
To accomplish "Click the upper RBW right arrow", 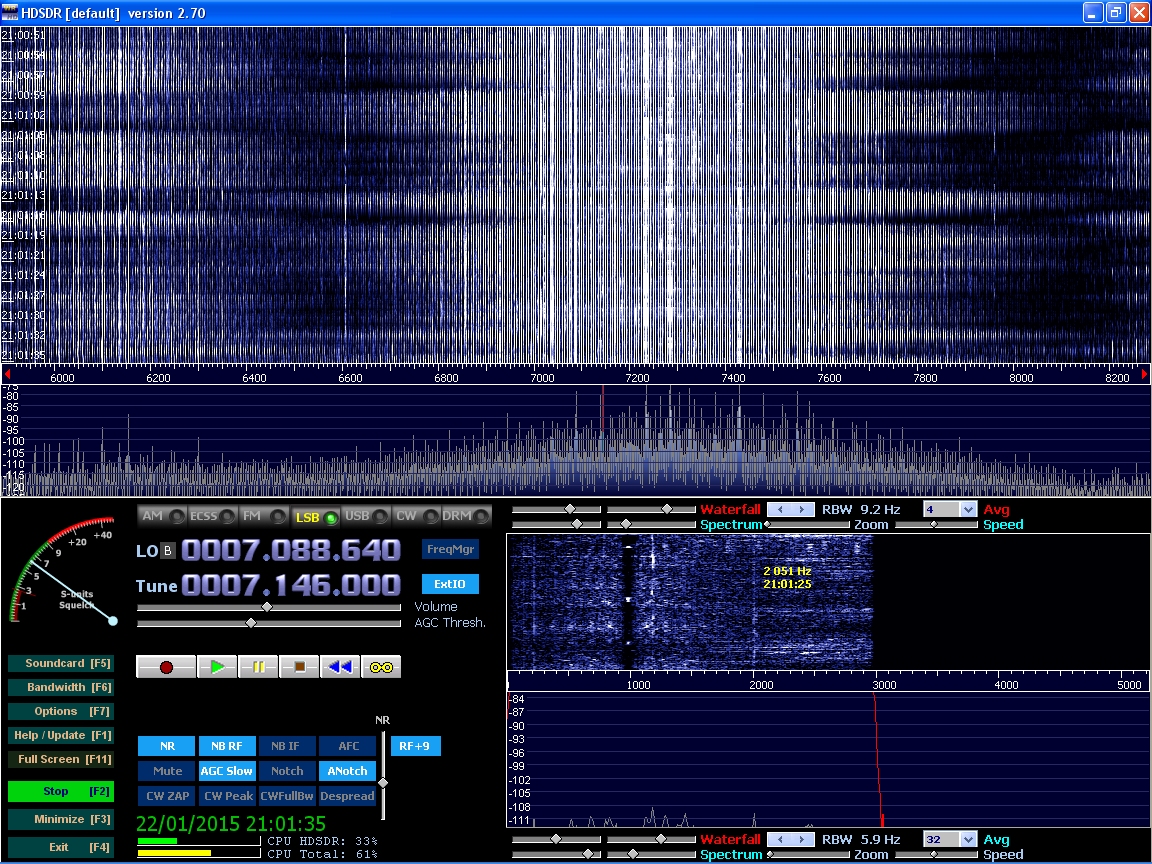I will (802, 509).
